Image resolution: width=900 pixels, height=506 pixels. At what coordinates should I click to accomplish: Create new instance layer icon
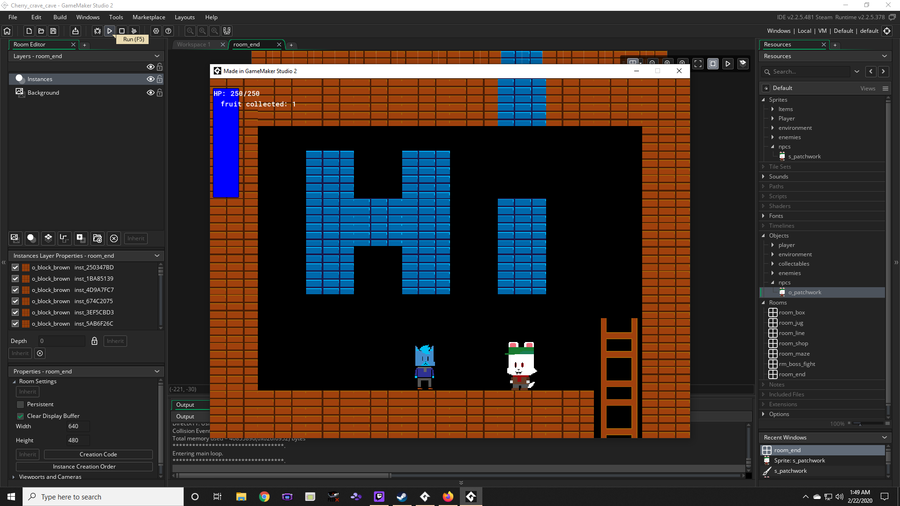(x=32, y=238)
